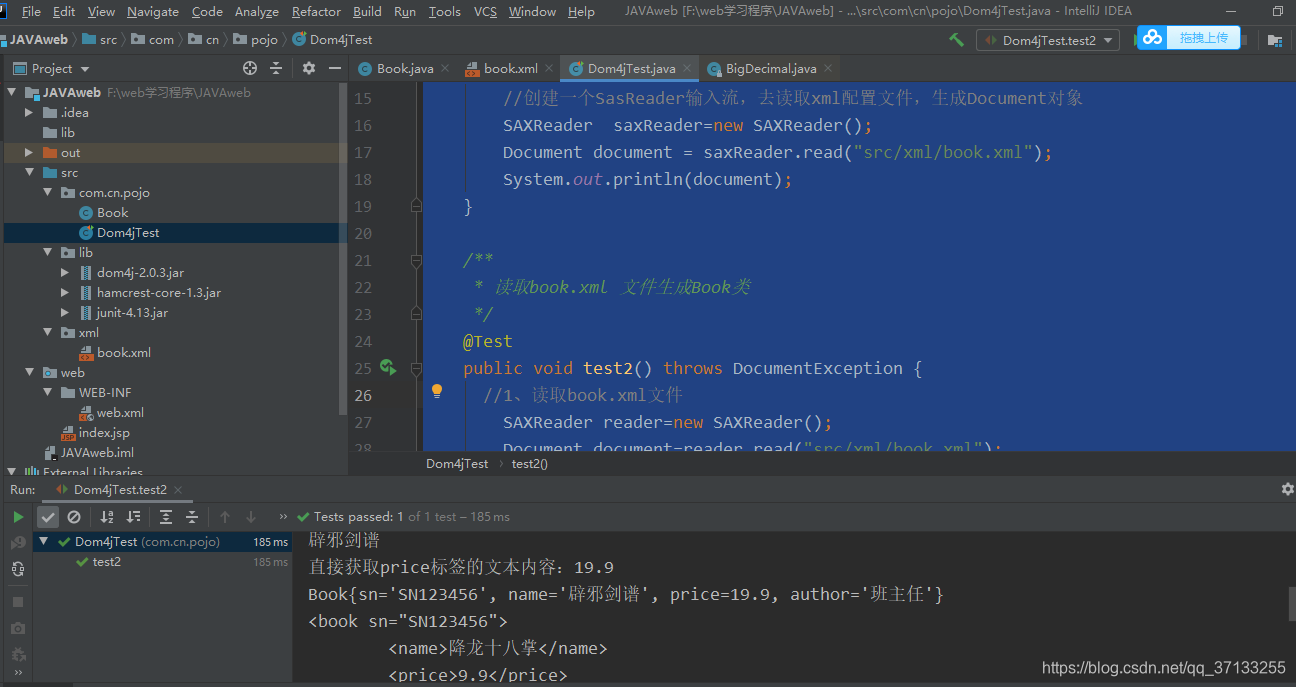
Task: Expand dom4j-2.0.3.jar library arrow
Action: (x=66, y=272)
